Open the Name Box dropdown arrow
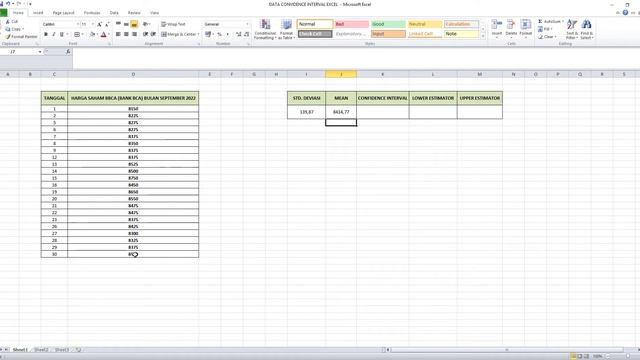 point(40,52)
